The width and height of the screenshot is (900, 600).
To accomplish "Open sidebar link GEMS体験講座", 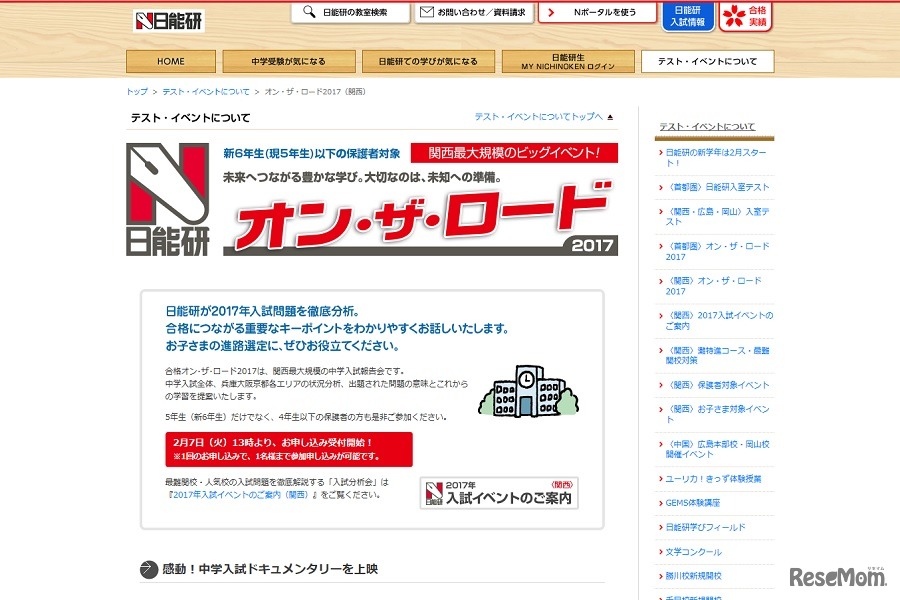I will pyautogui.click(x=692, y=503).
